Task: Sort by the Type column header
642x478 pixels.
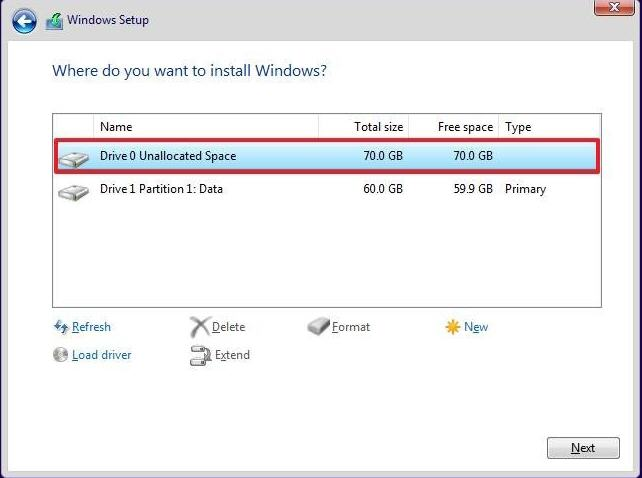Action: 550,127
